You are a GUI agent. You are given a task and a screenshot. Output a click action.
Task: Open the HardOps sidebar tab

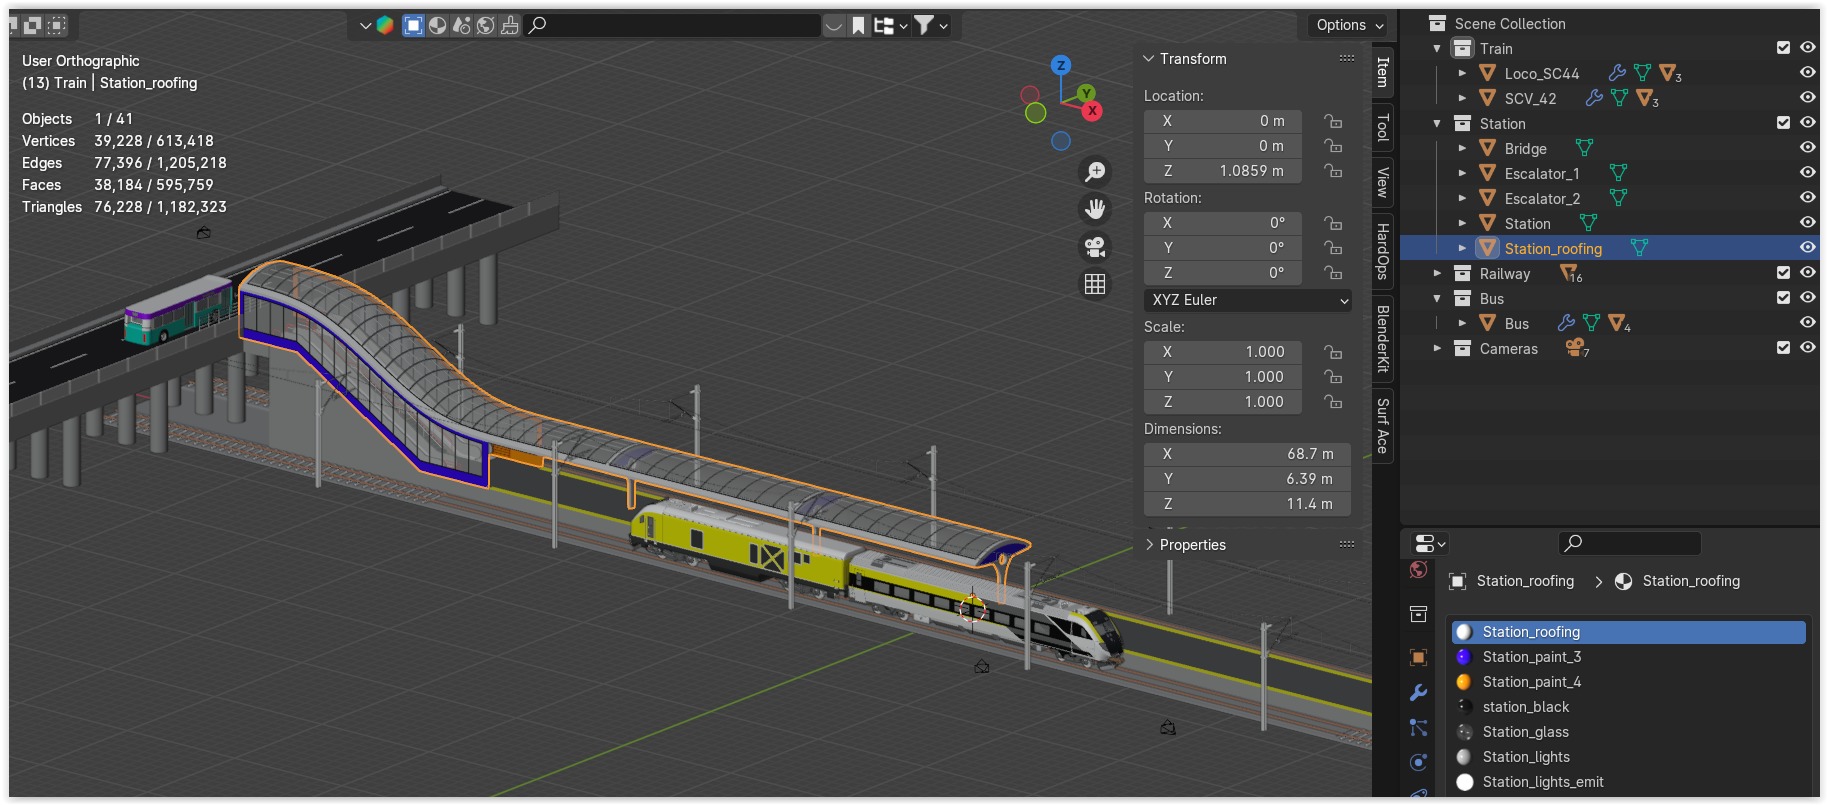click(x=1383, y=251)
